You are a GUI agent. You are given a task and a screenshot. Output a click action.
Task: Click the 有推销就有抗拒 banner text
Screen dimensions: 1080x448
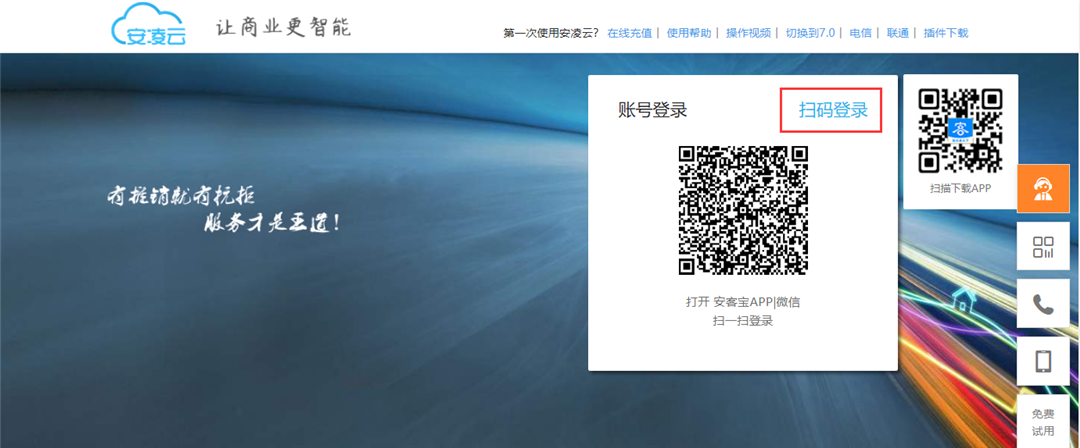[x=181, y=195]
